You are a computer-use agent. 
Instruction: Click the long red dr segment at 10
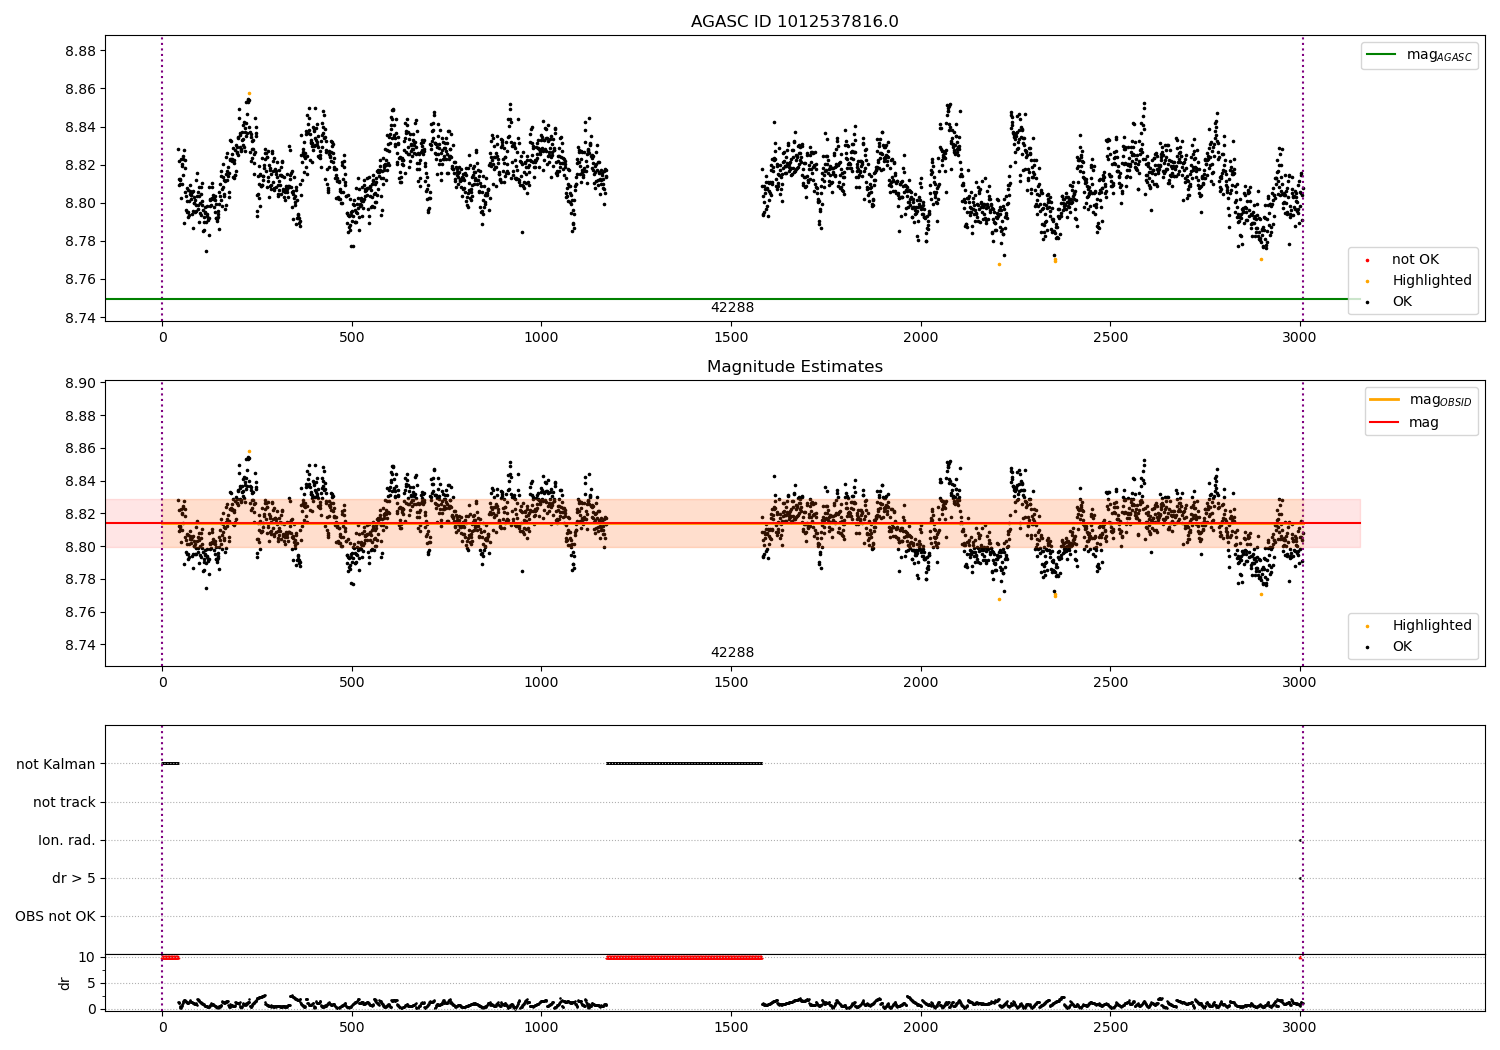685,957
